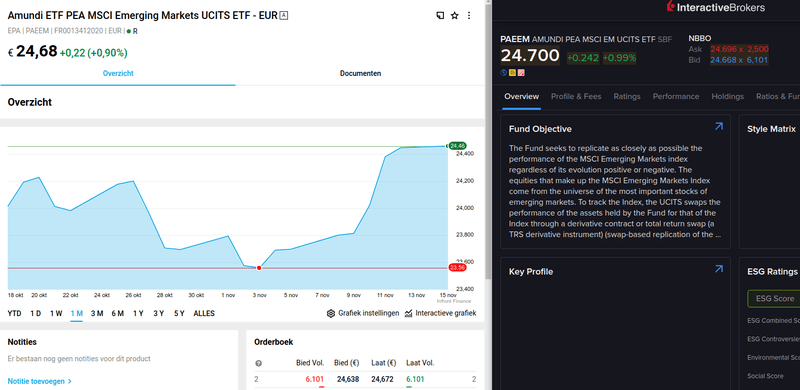Image resolution: width=800 pixels, height=390 pixels.
Task: Open the Interactieve grafiek chart icon
Action: [409, 313]
